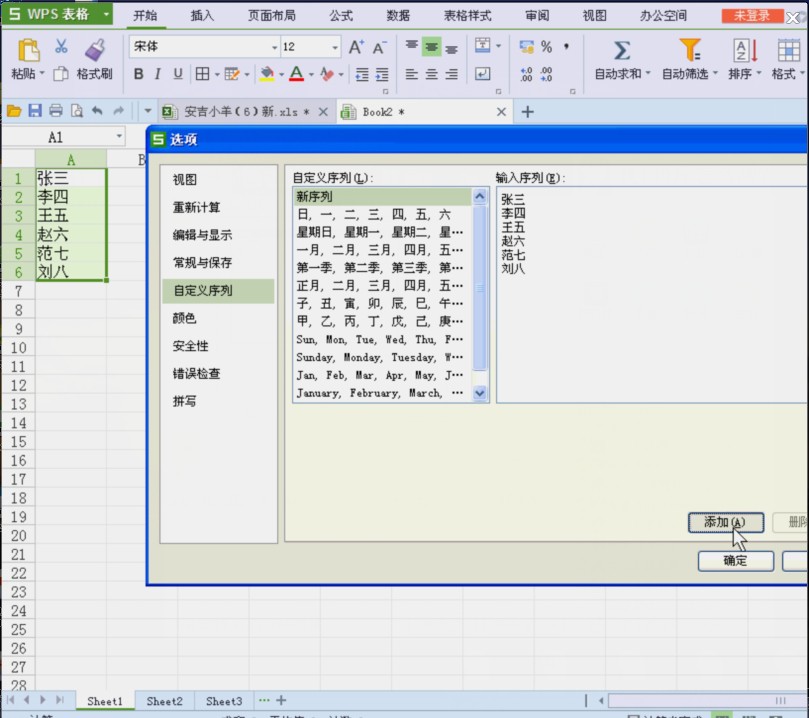Toggle the Underline formatting button
The width and height of the screenshot is (809, 718).
pos(178,74)
